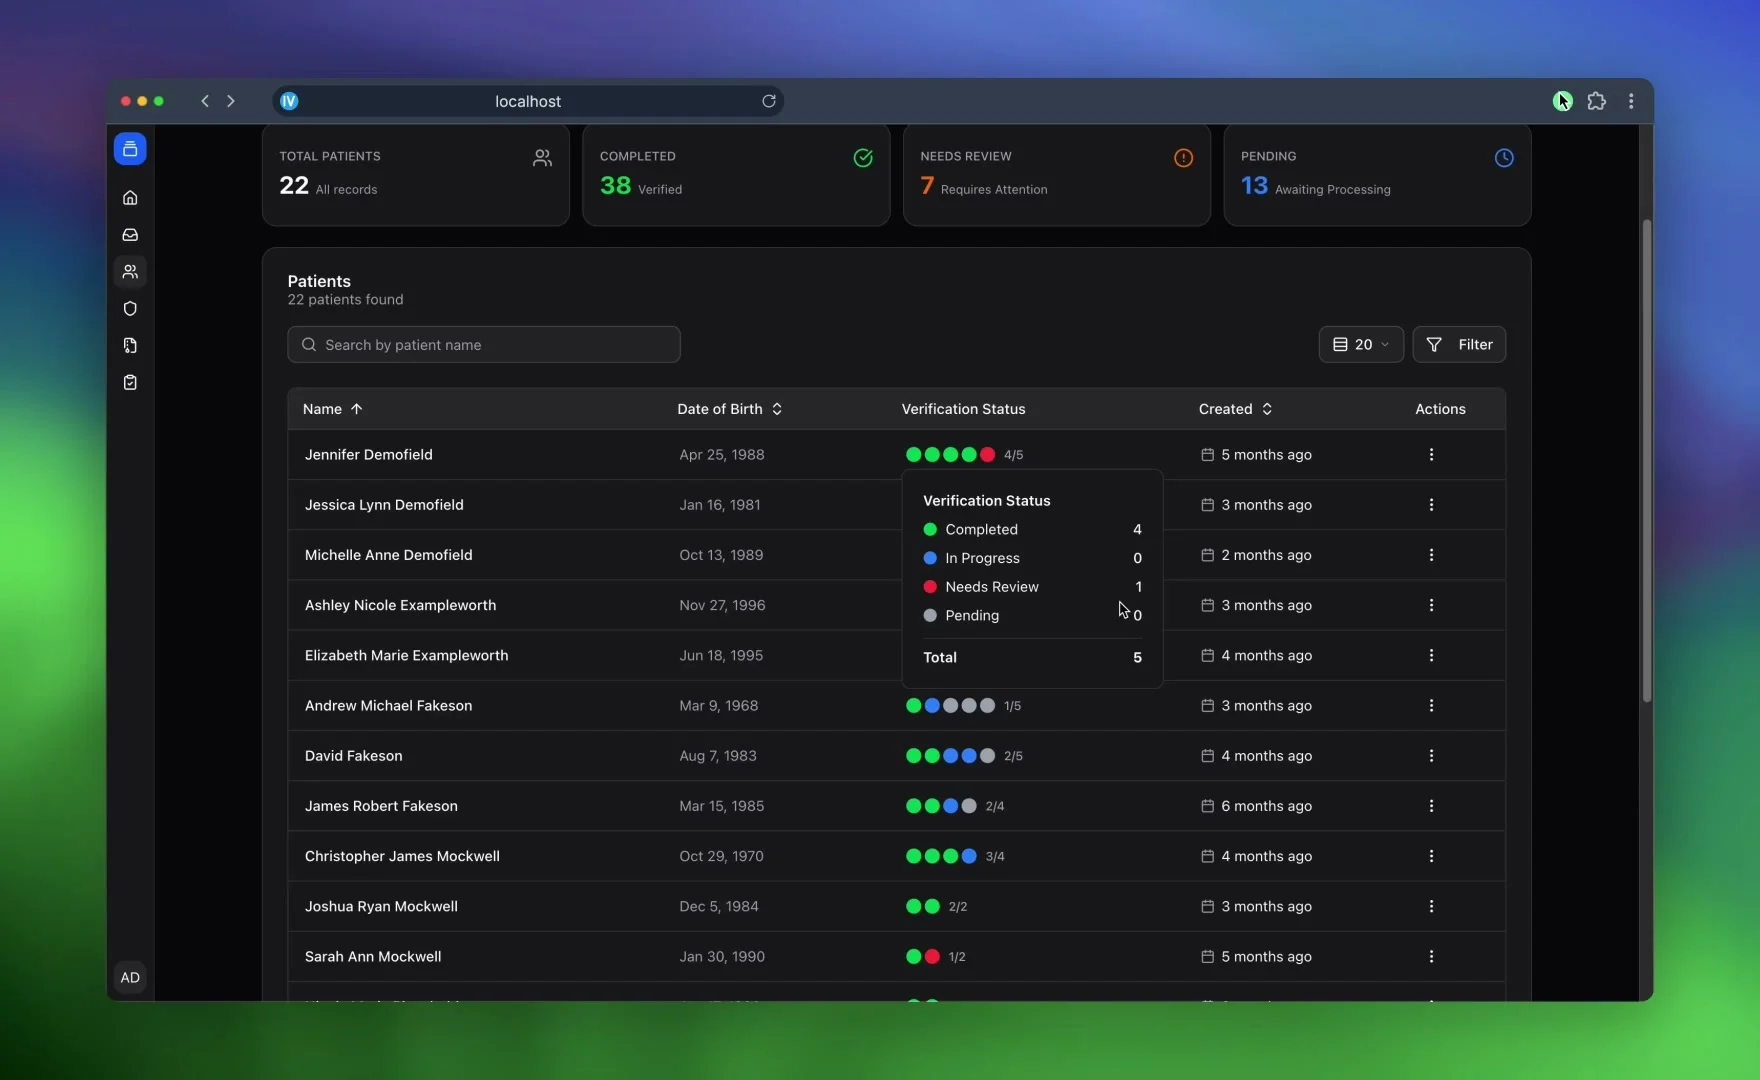This screenshot has height=1080, width=1760.
Task: Click the browser back arrow
Action: [x=205, y=101]
